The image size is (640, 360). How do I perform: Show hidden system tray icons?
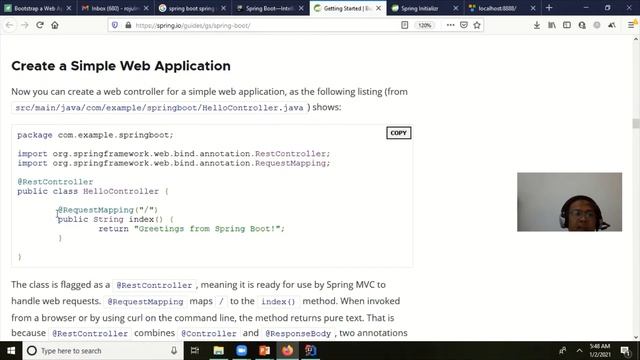(579, 351)
